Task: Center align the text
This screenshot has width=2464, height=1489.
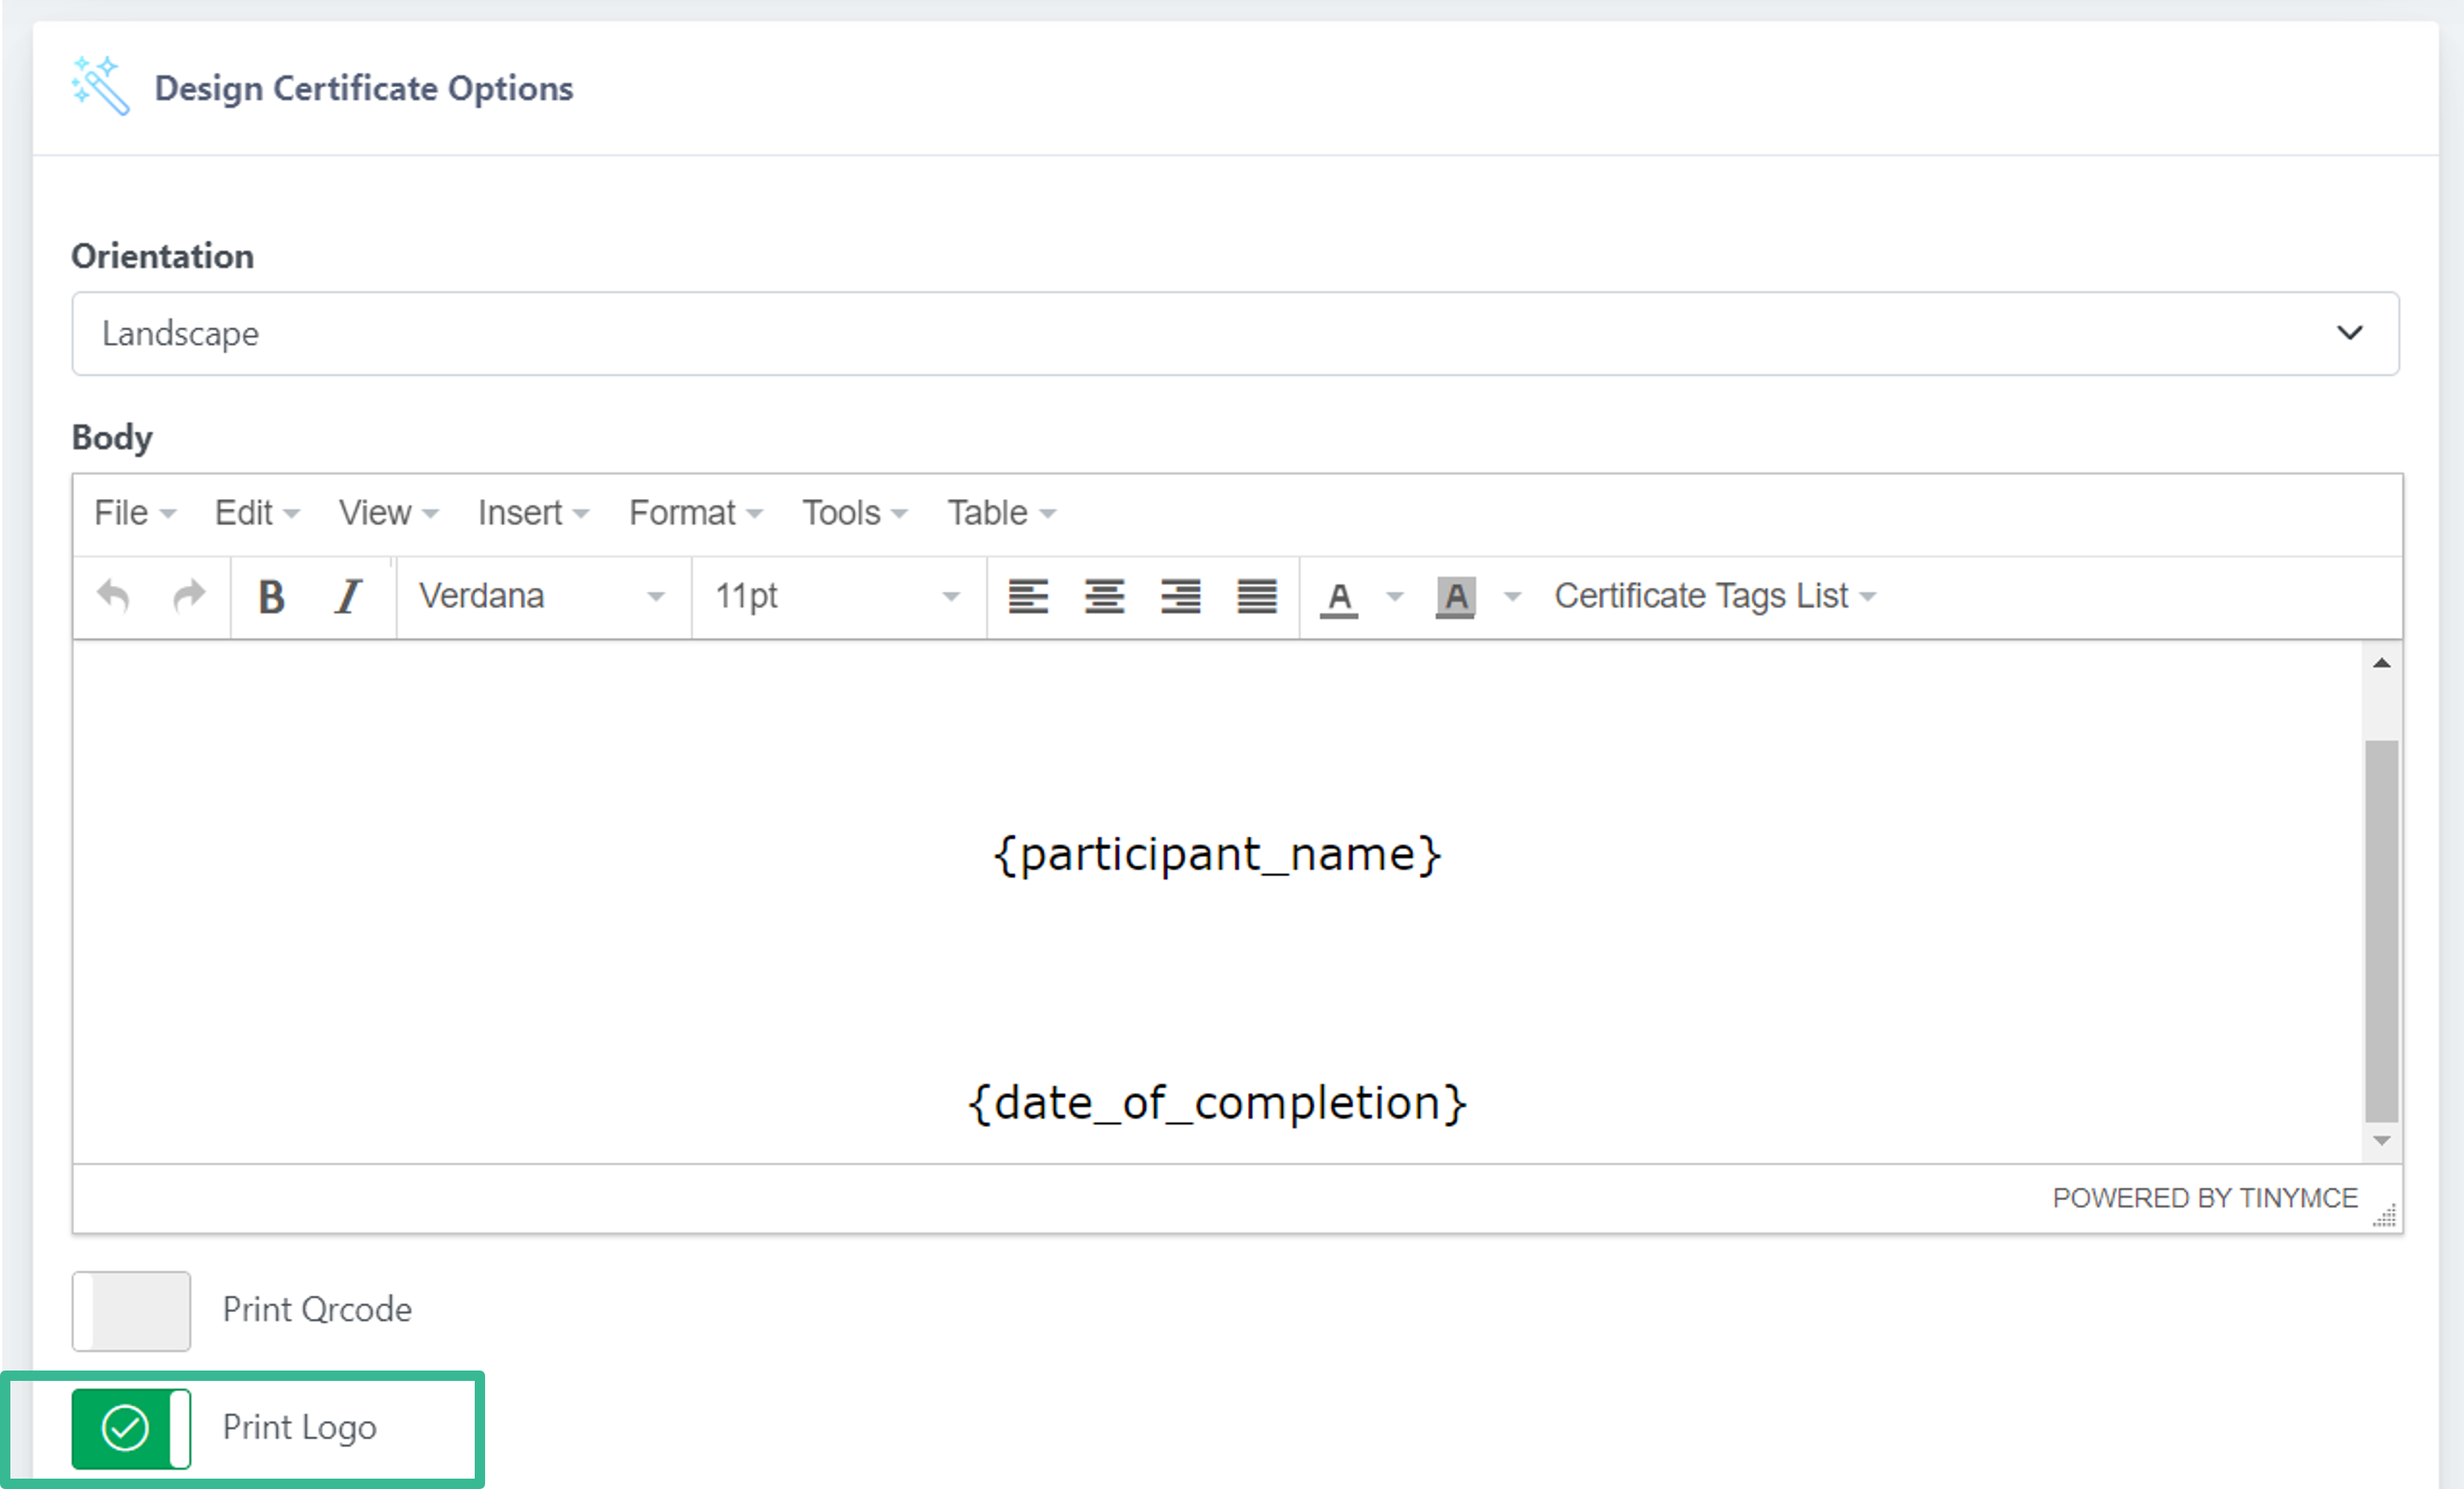Action: pyautogui.click(x=1104, y=596)
